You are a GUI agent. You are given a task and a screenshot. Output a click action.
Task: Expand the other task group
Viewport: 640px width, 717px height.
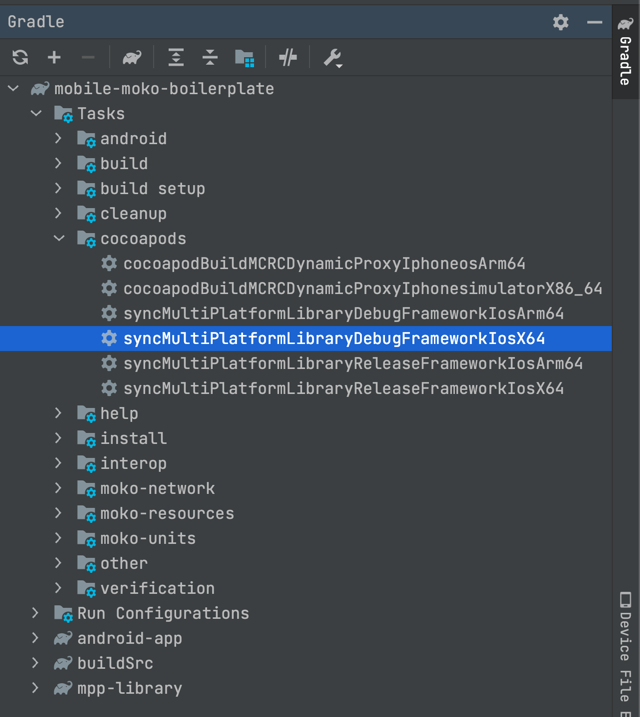click(58, 563)
